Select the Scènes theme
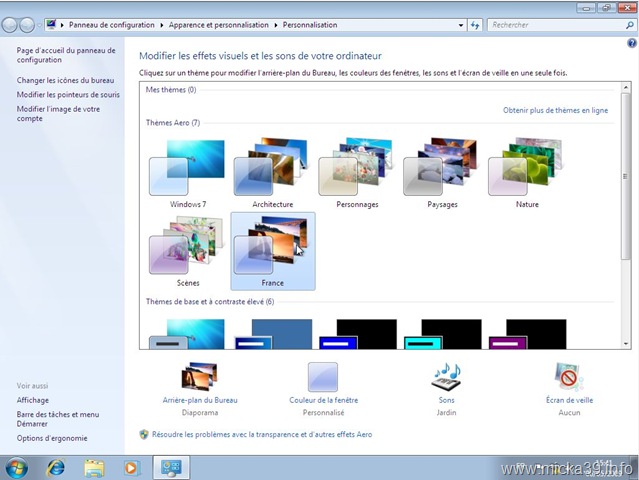 [x=188, y=251]
